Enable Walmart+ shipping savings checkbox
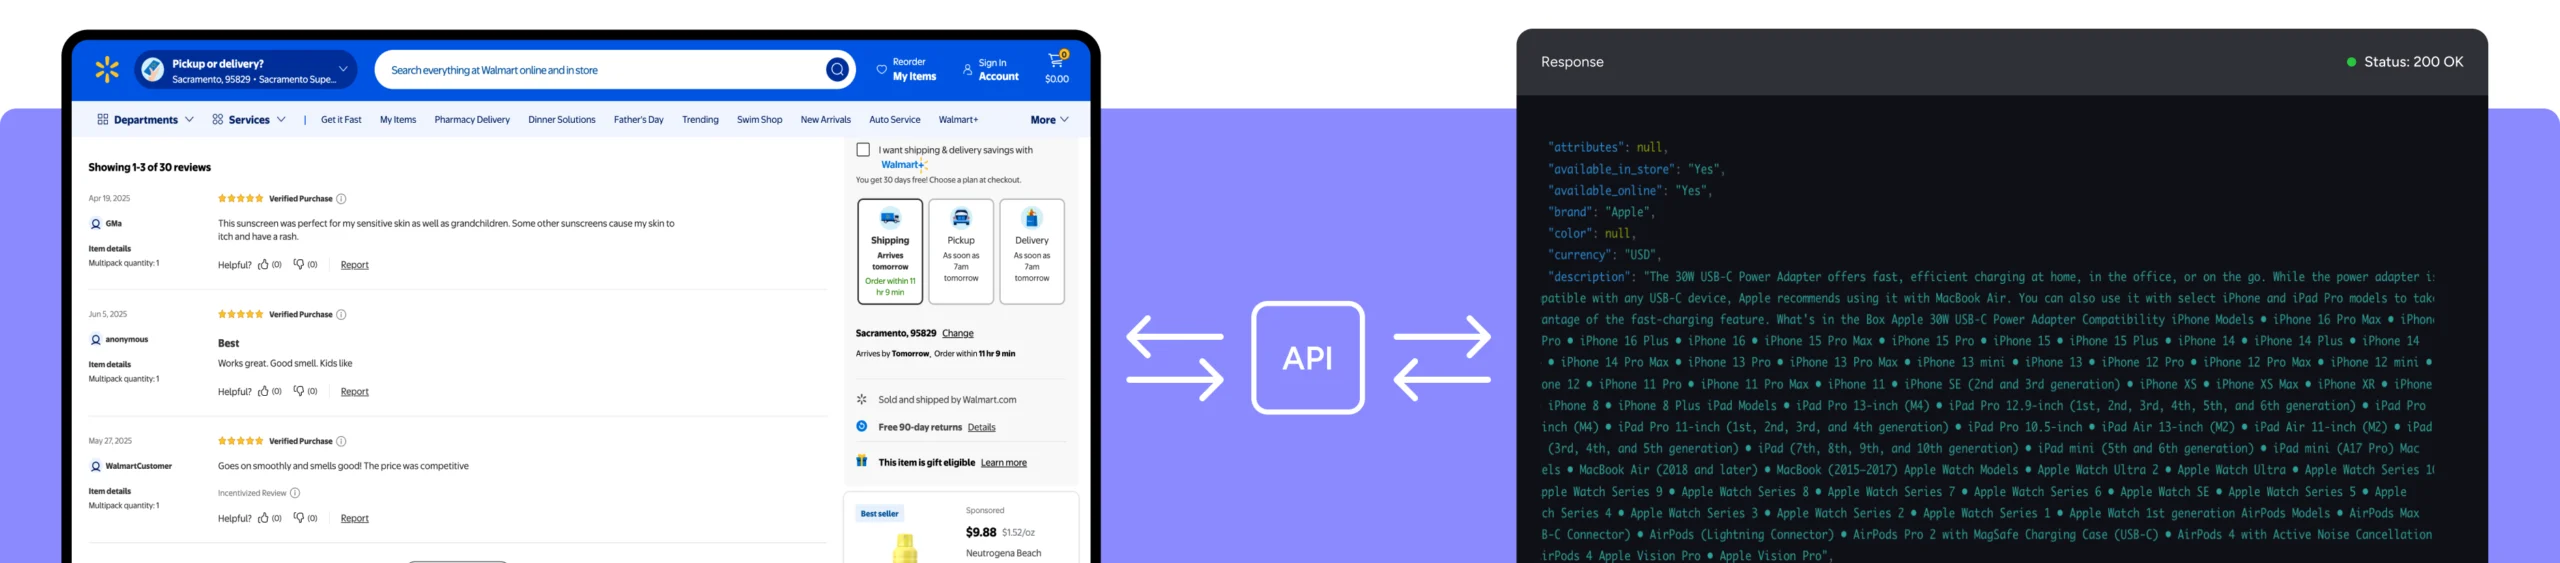This screenshot has width=2560, height=563. point(863,150)
